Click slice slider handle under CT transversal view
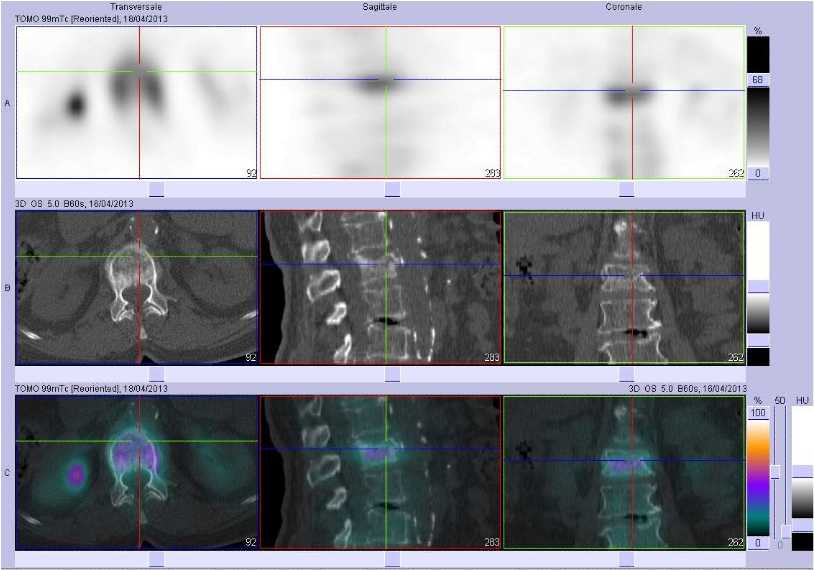Image resolution: width=814 pixels, height=570 pixels. [156, 374]
